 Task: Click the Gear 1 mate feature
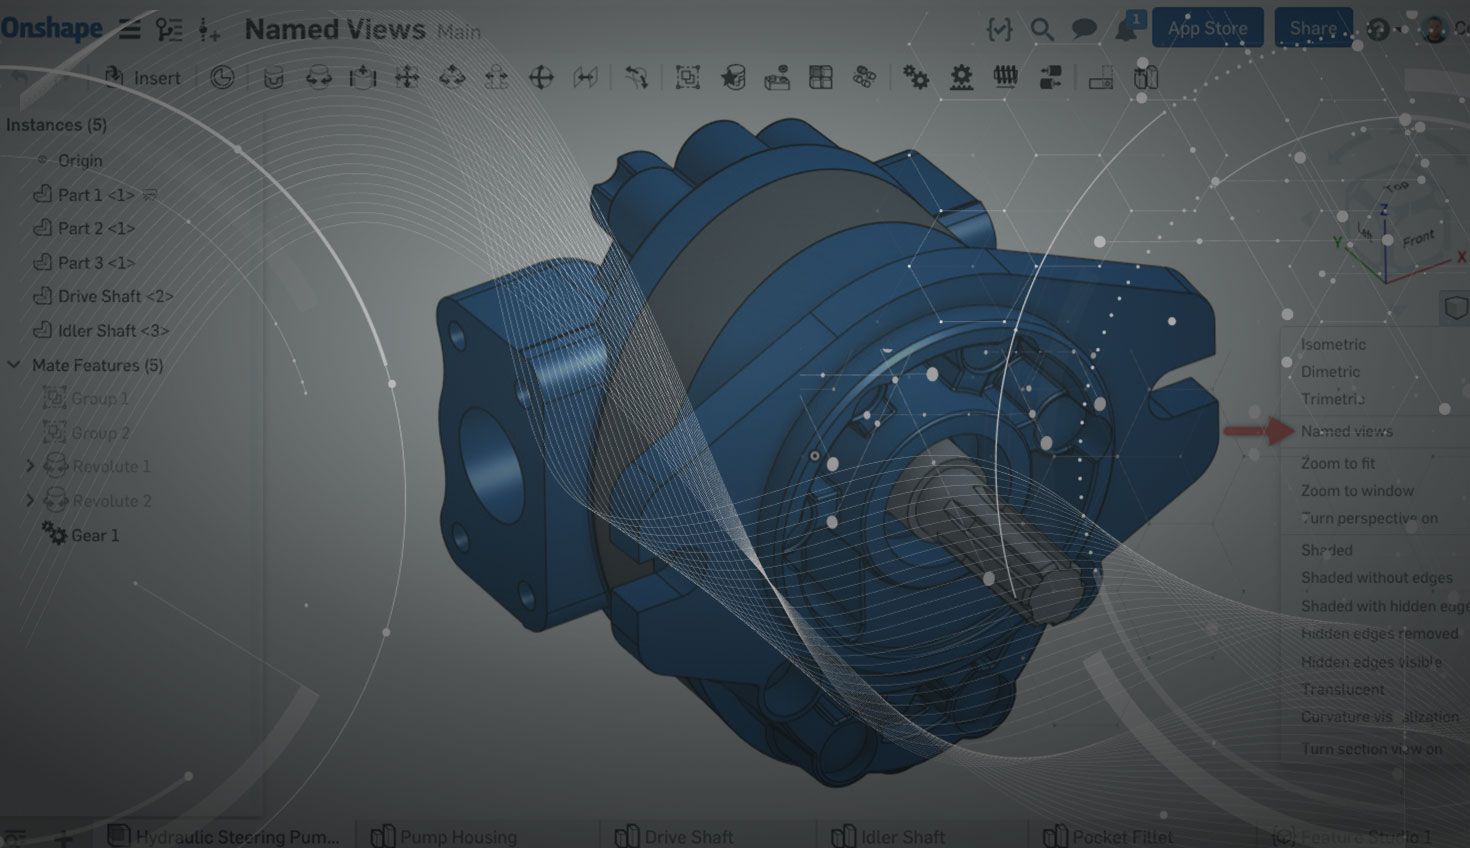(94, 536)
